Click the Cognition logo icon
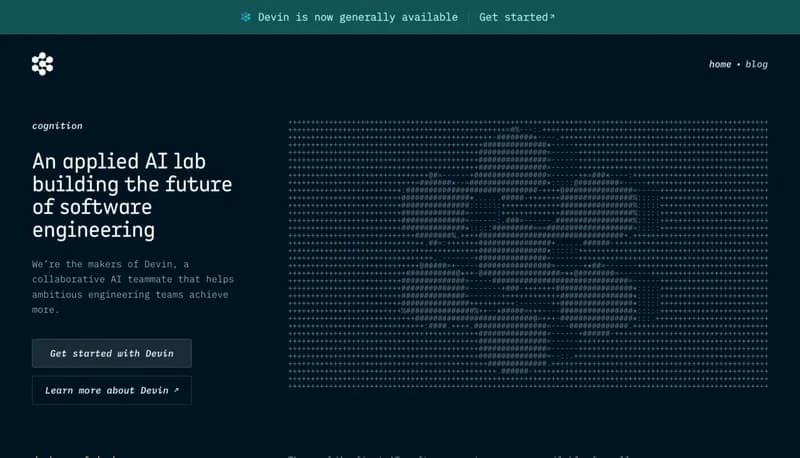 click(42, 64)
